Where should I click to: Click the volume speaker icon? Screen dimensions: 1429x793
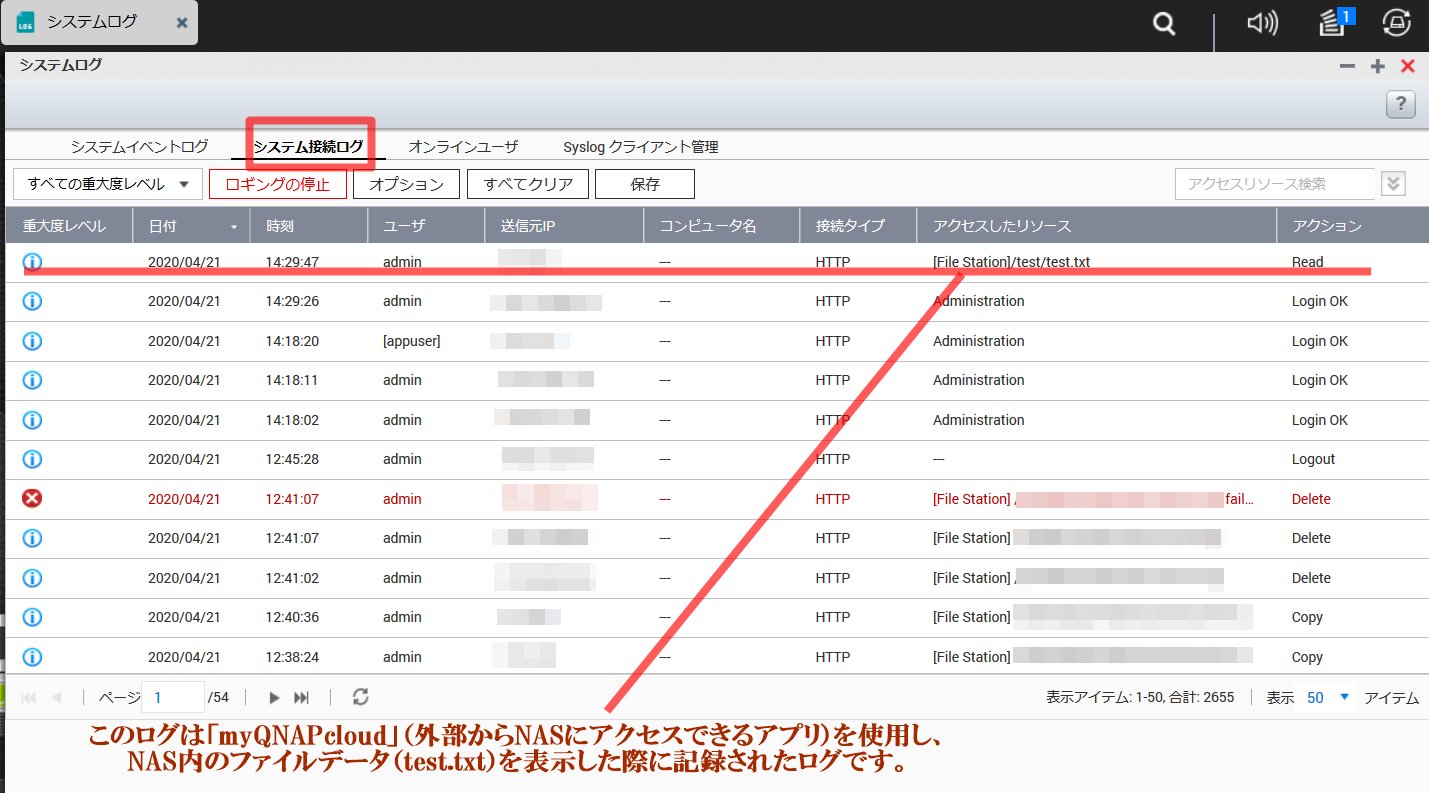pyautogui.click(x=1262, y=23)
